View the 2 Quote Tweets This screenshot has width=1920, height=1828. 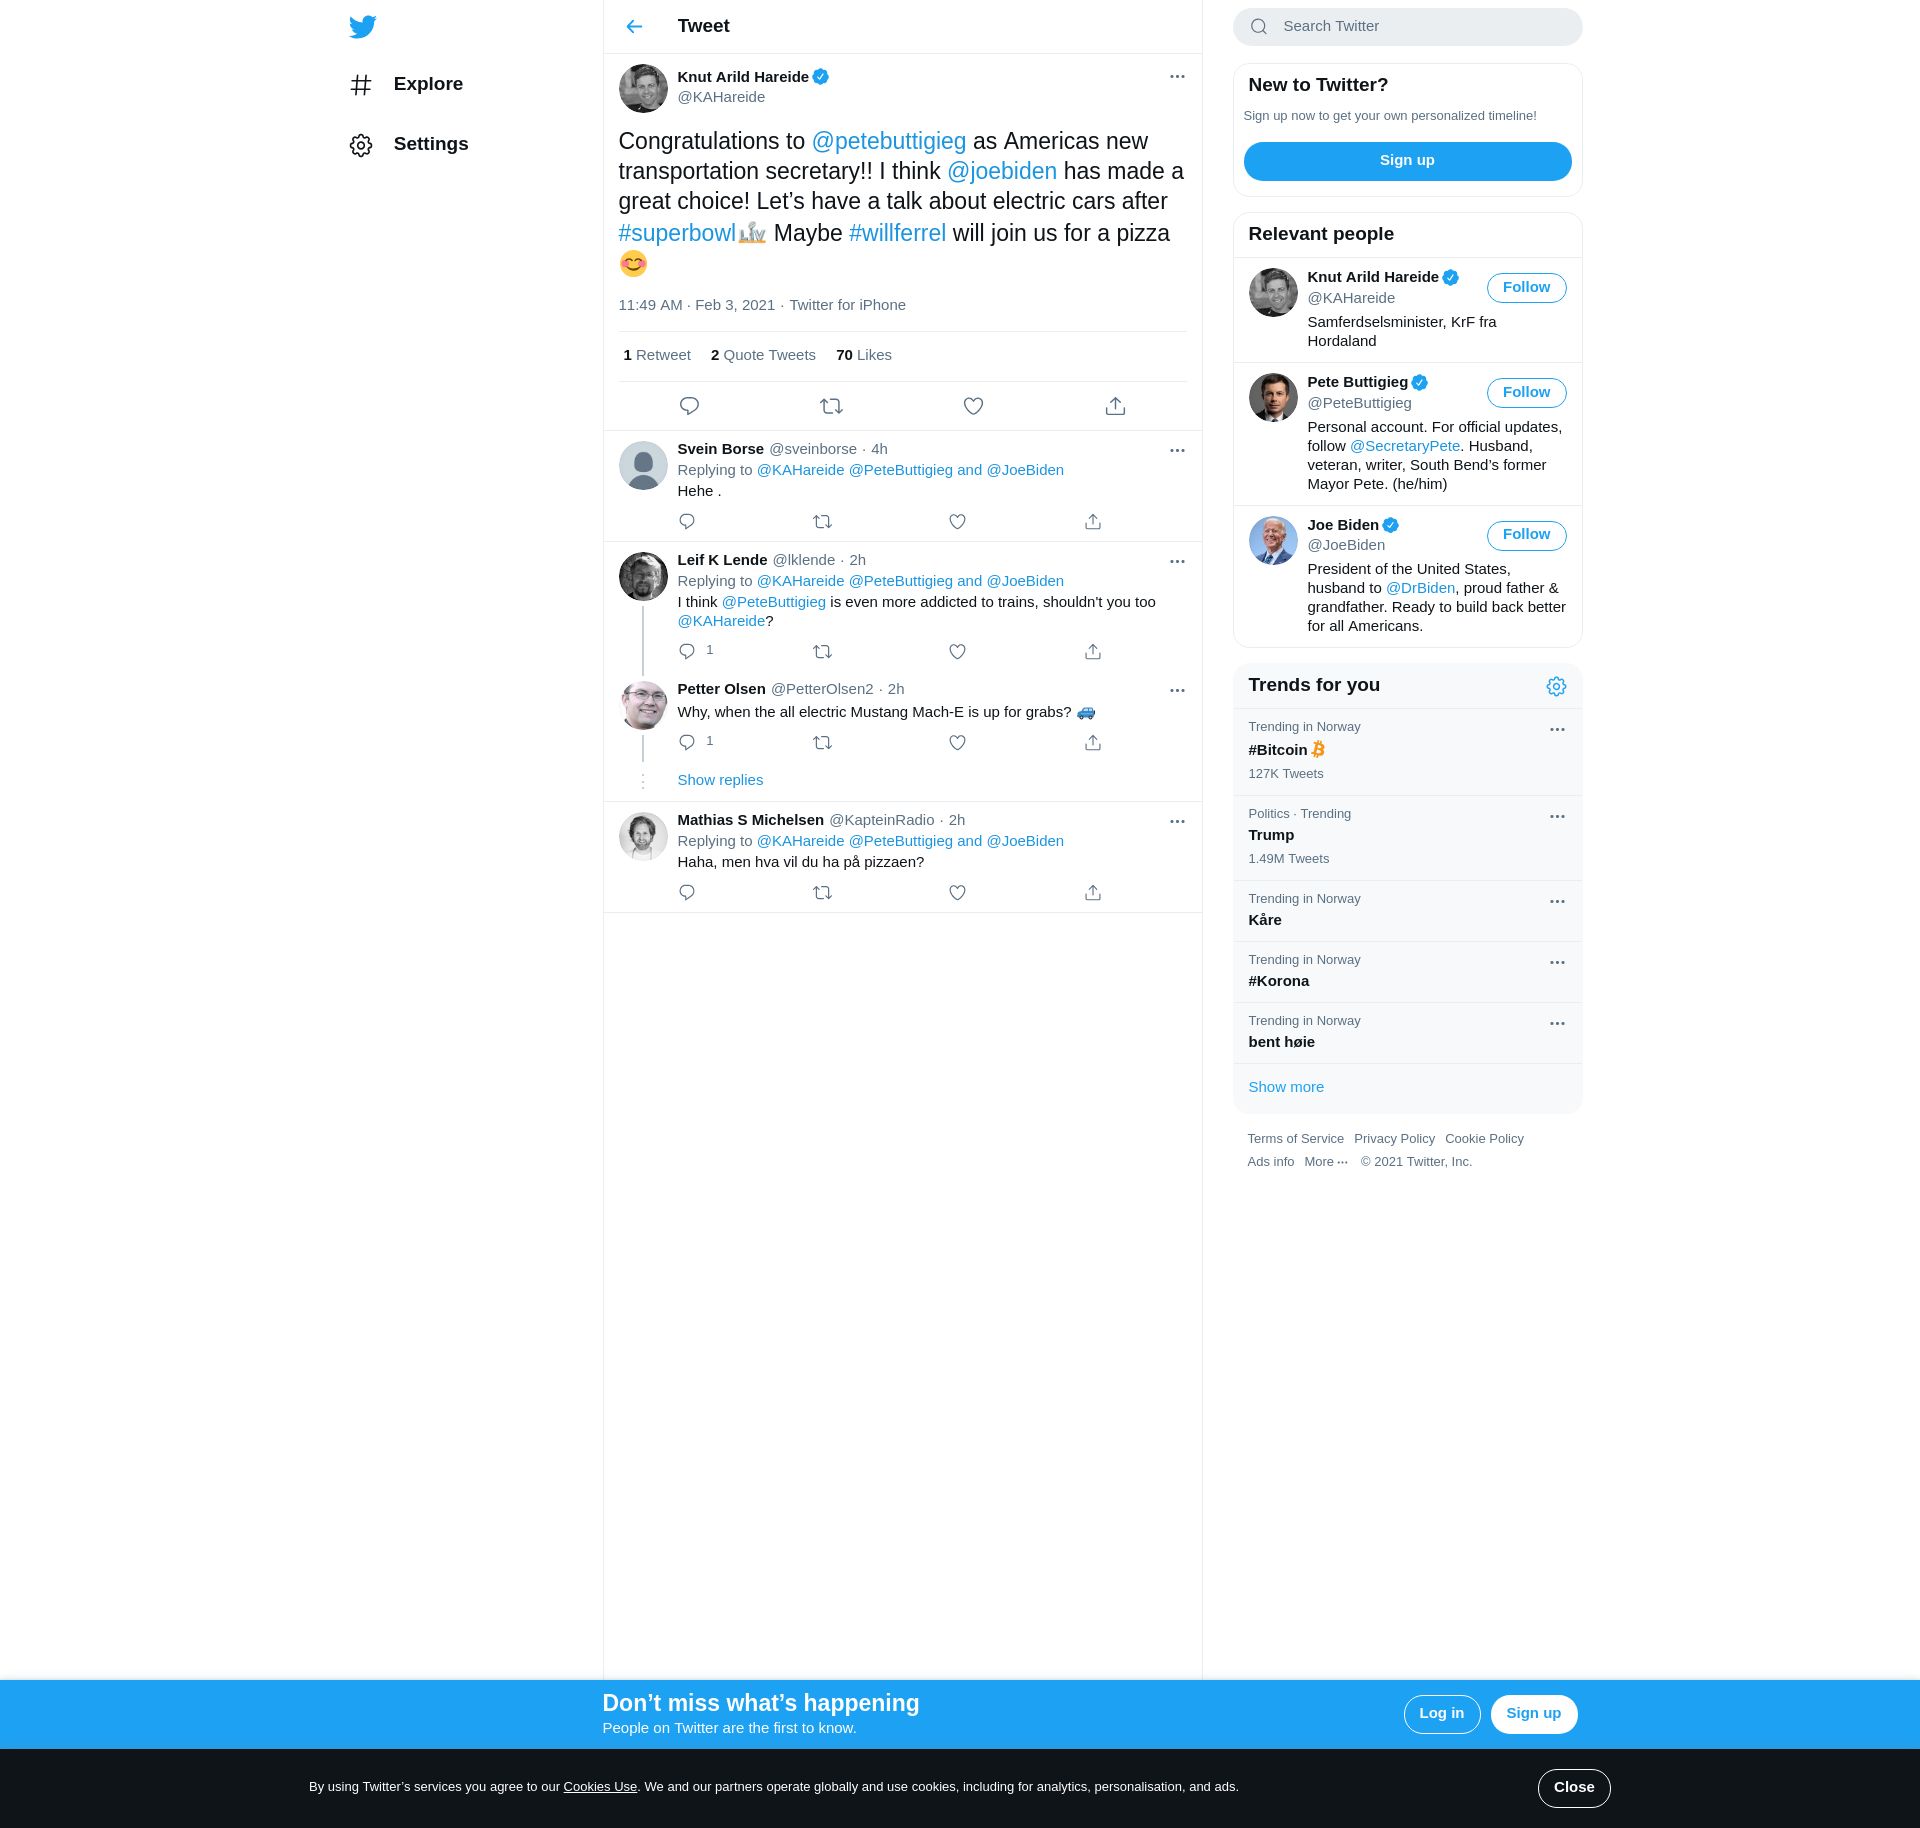[x=763, y=355]
